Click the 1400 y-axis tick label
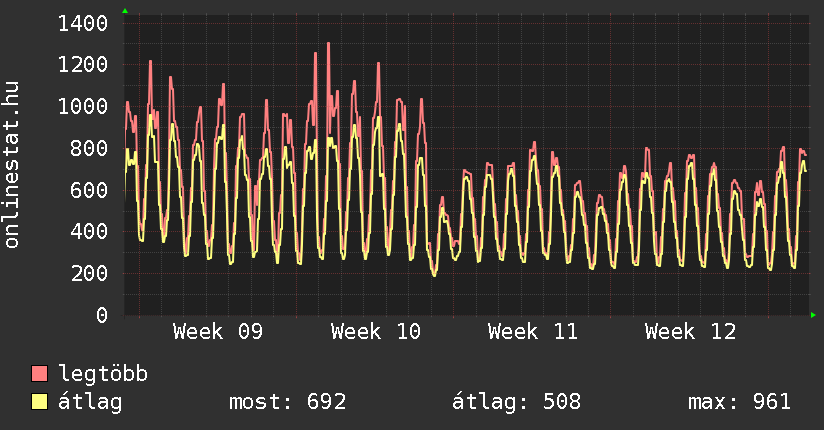The image size is (824, 430). [x=84, y=23]
